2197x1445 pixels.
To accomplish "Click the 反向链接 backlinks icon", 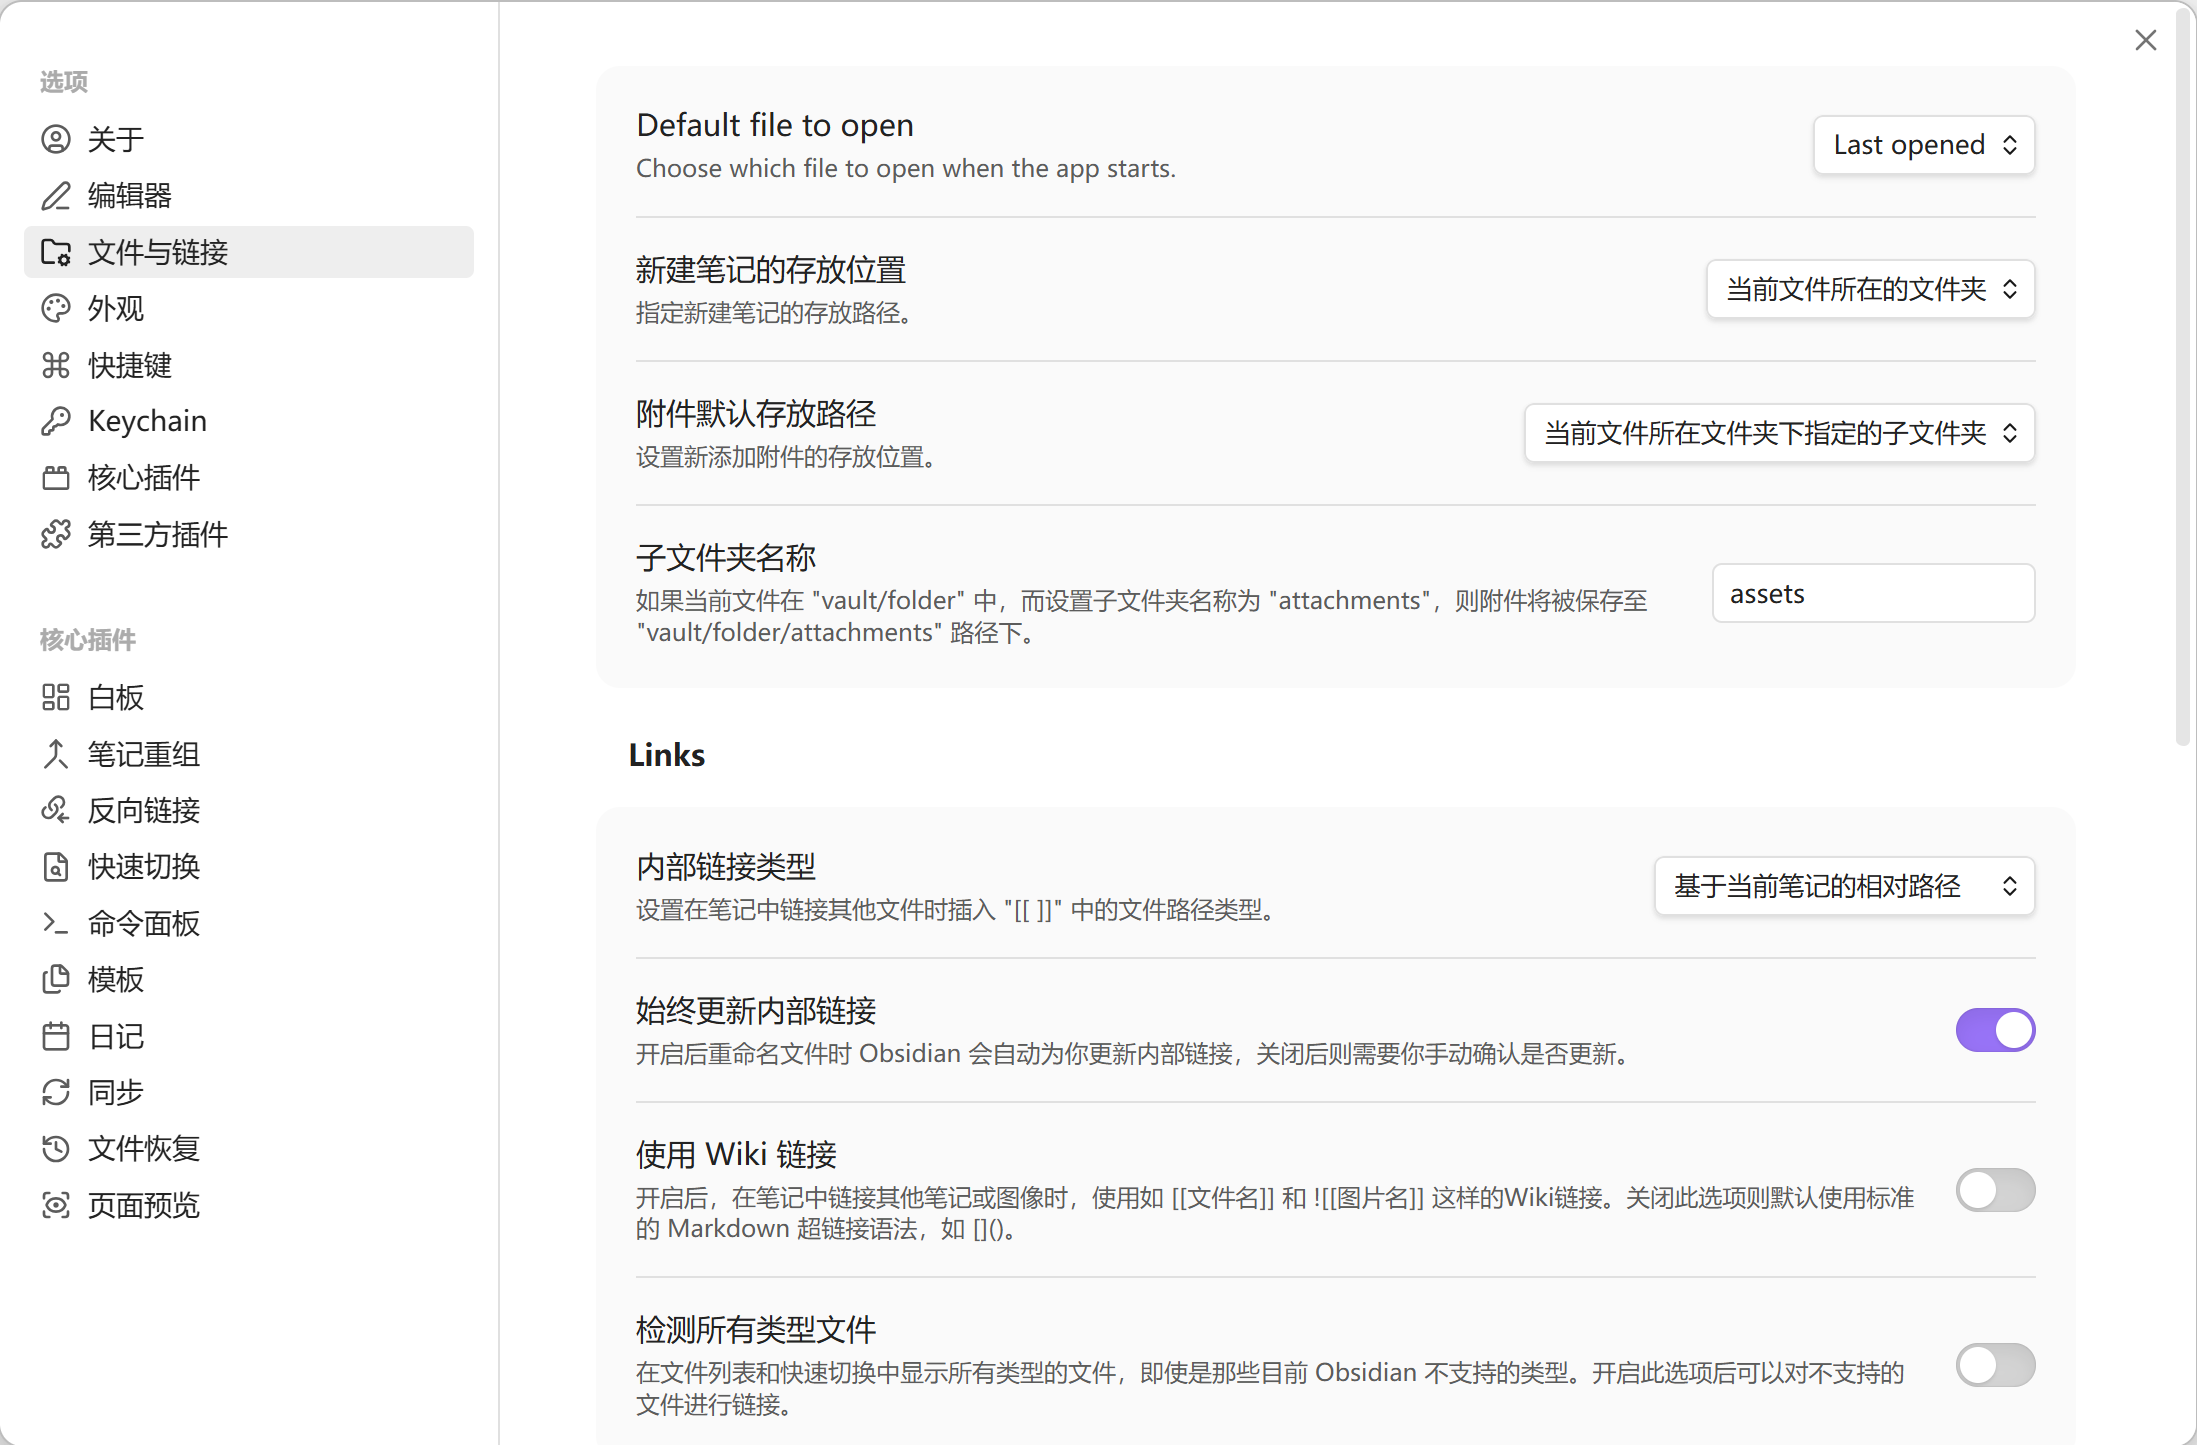I will (x=56, y=810).
